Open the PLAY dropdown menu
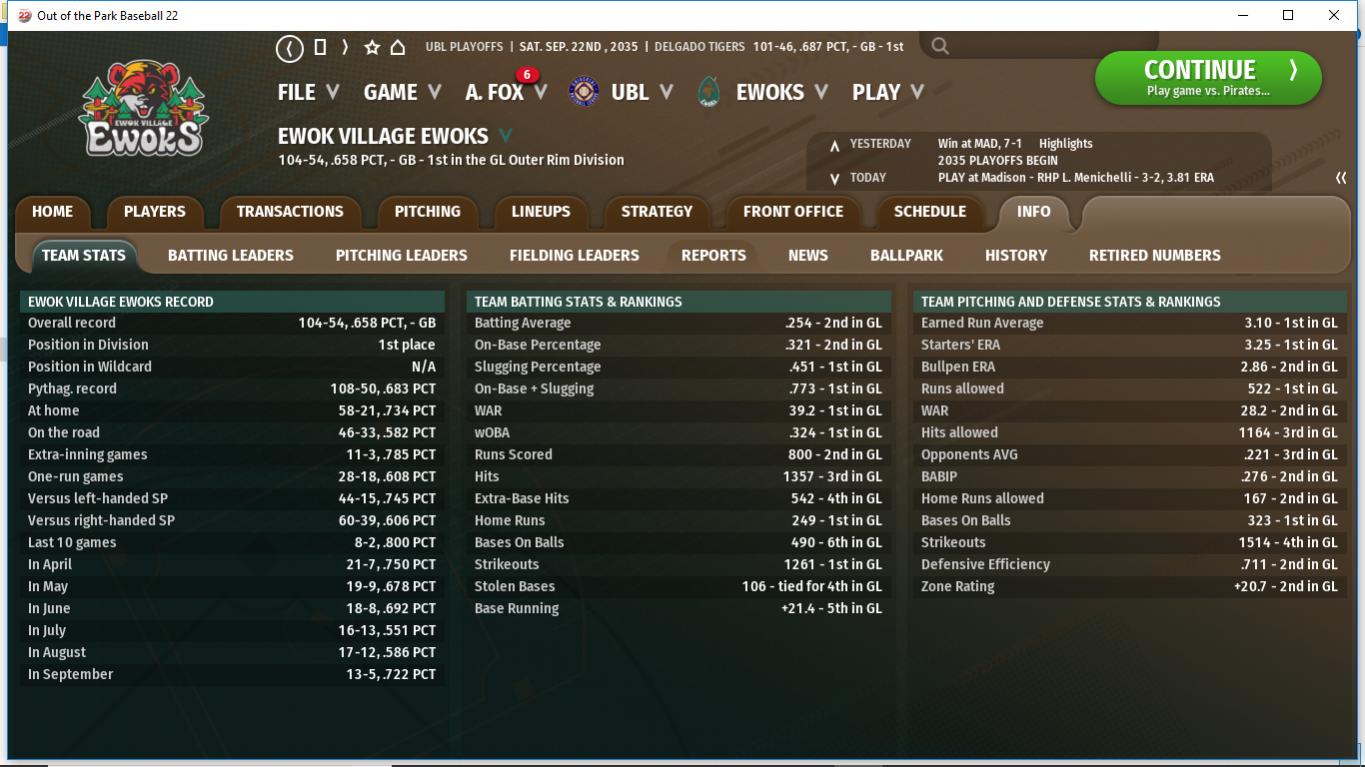The width and height of the screenshot is (1365, 767). coord(887,92)
